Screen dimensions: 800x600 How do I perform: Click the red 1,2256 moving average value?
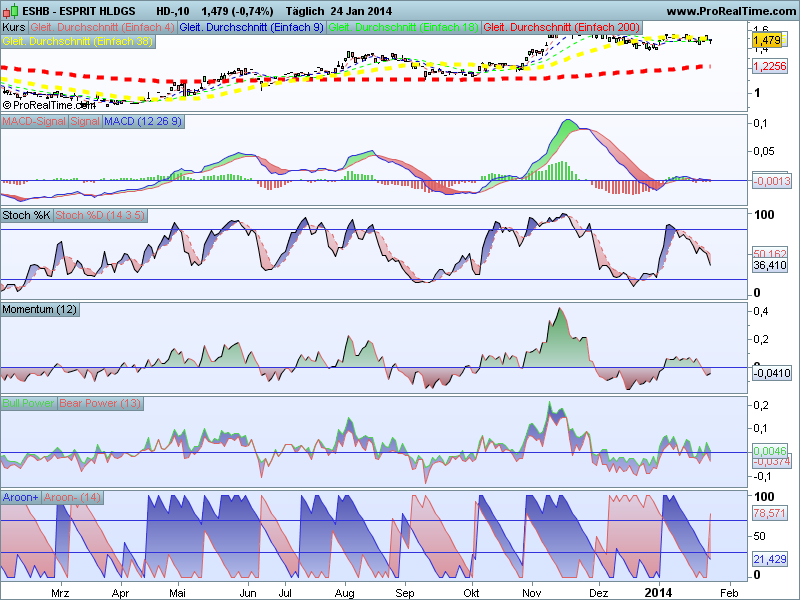pos(770,66)
